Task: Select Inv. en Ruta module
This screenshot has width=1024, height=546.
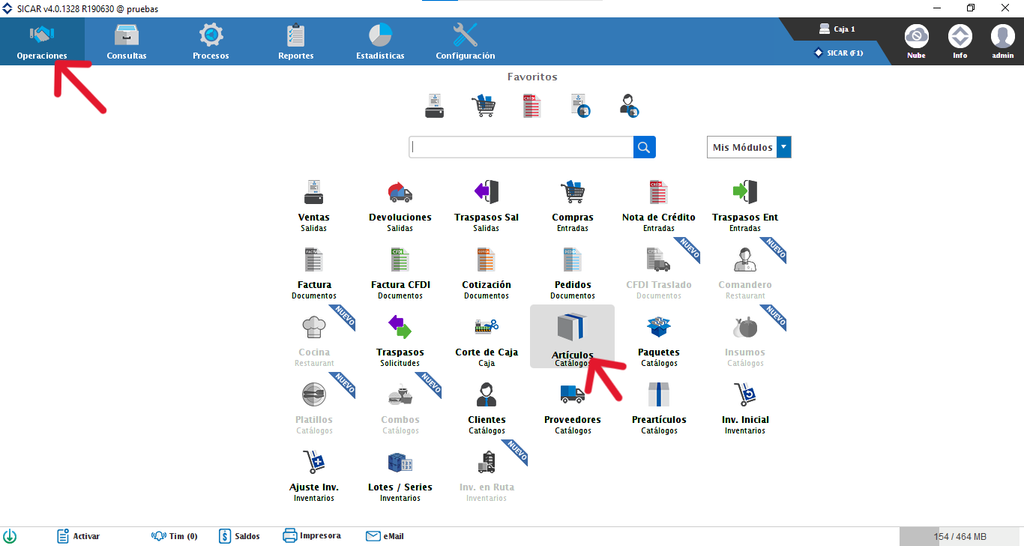Action: click(487, 475)
